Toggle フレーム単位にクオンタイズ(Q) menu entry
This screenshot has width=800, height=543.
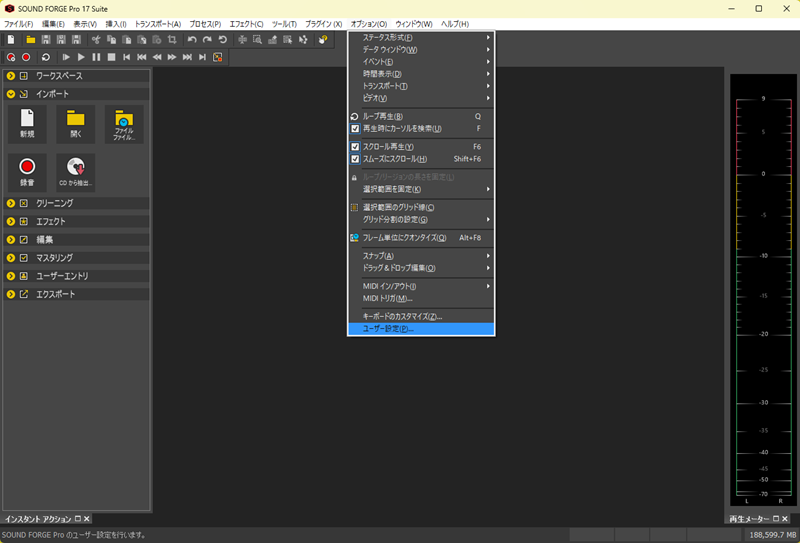[x=421, y=238]
